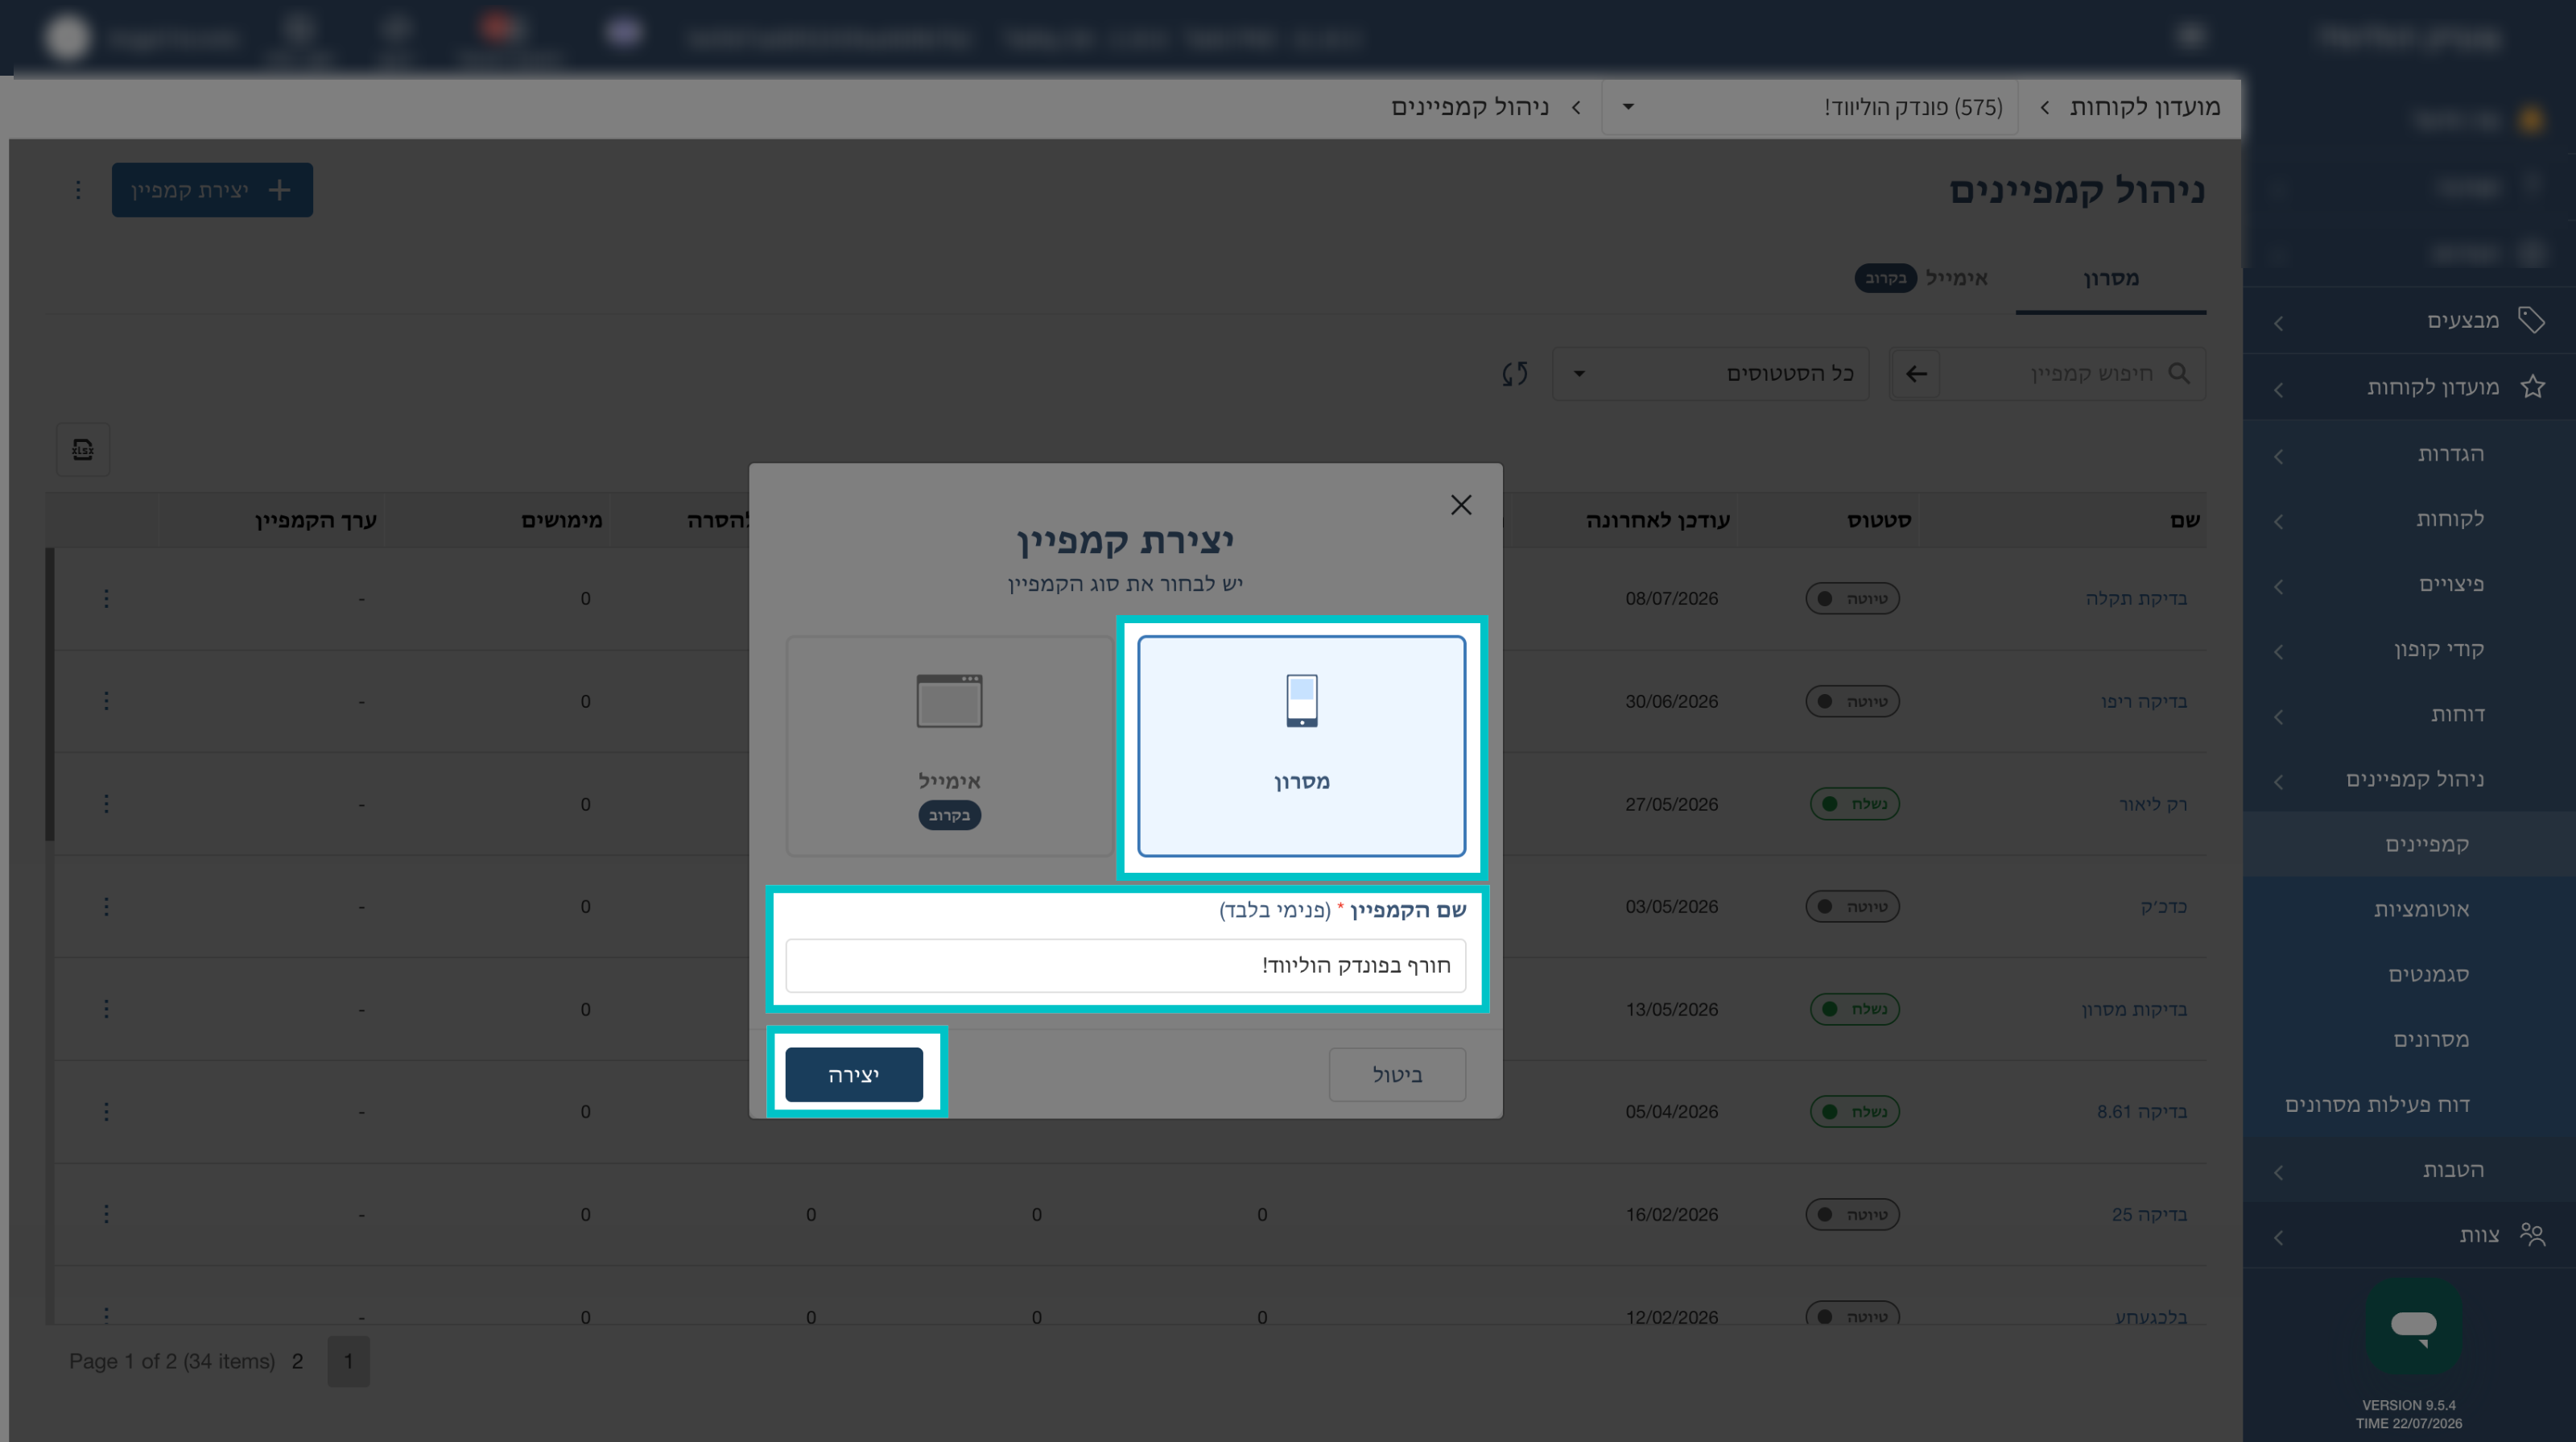
Task: Open row actions menu for בדיקה ריפו
Action: coord(106,701)
